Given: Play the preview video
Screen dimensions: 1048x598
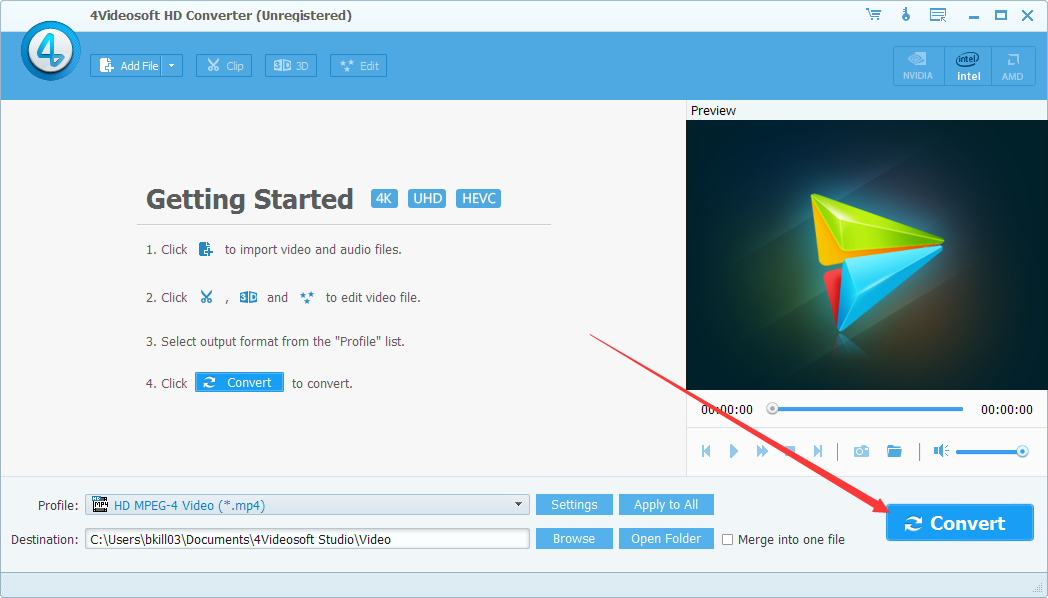Looking at the screenshot, I should 734,451.
